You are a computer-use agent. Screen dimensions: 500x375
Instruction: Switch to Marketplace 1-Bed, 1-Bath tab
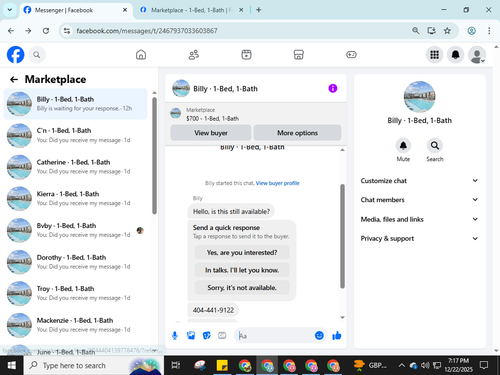click(x=190, y=10)
